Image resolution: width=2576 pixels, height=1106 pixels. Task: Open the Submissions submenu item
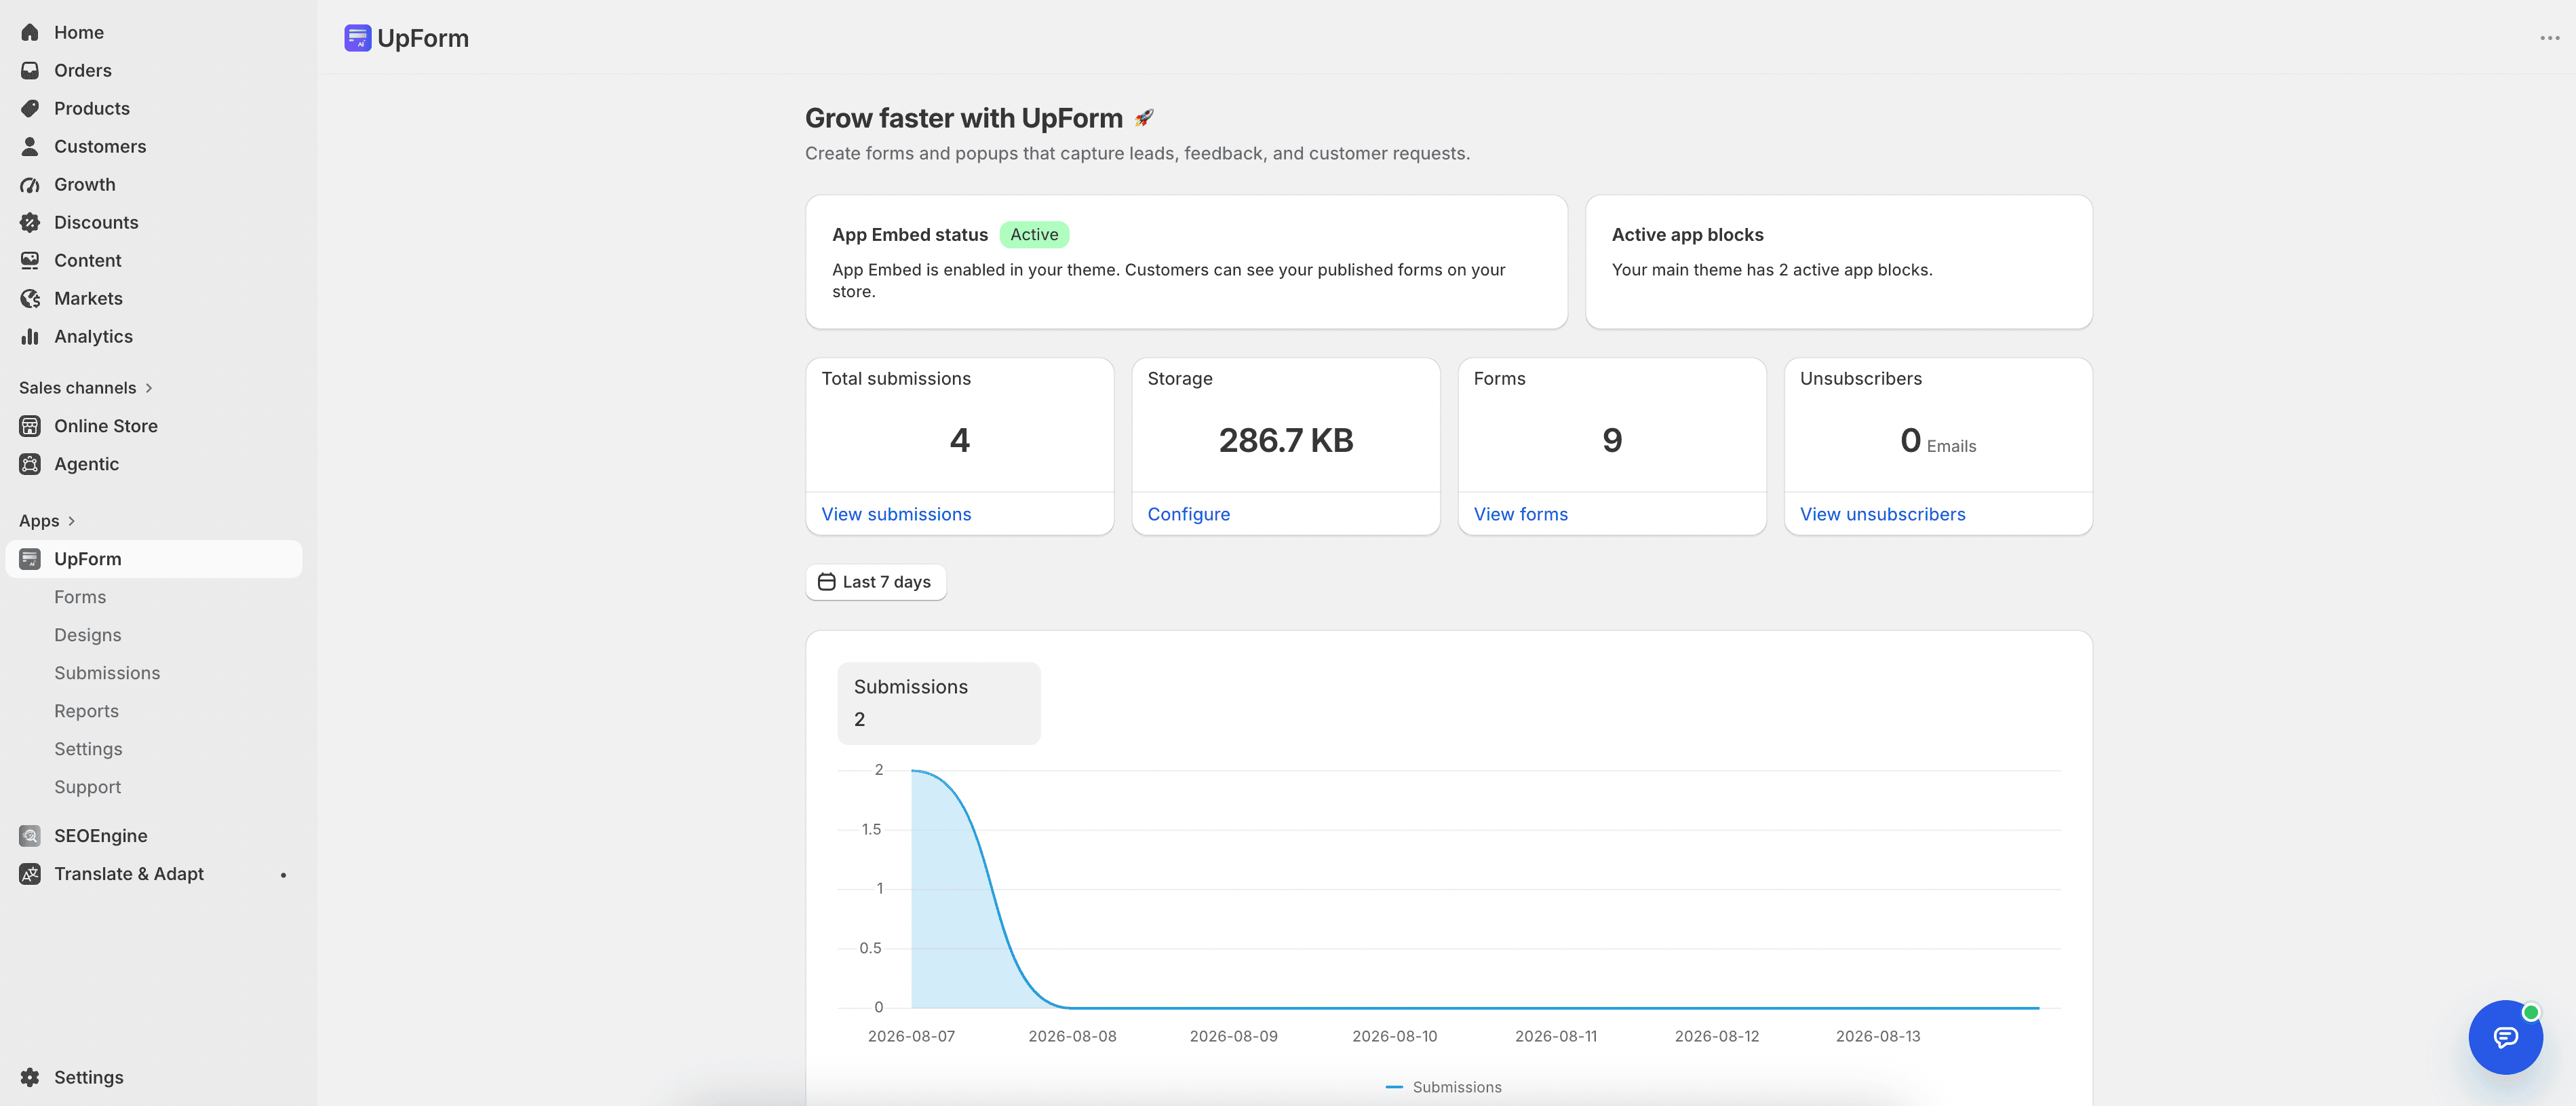[x=107, y=673]
